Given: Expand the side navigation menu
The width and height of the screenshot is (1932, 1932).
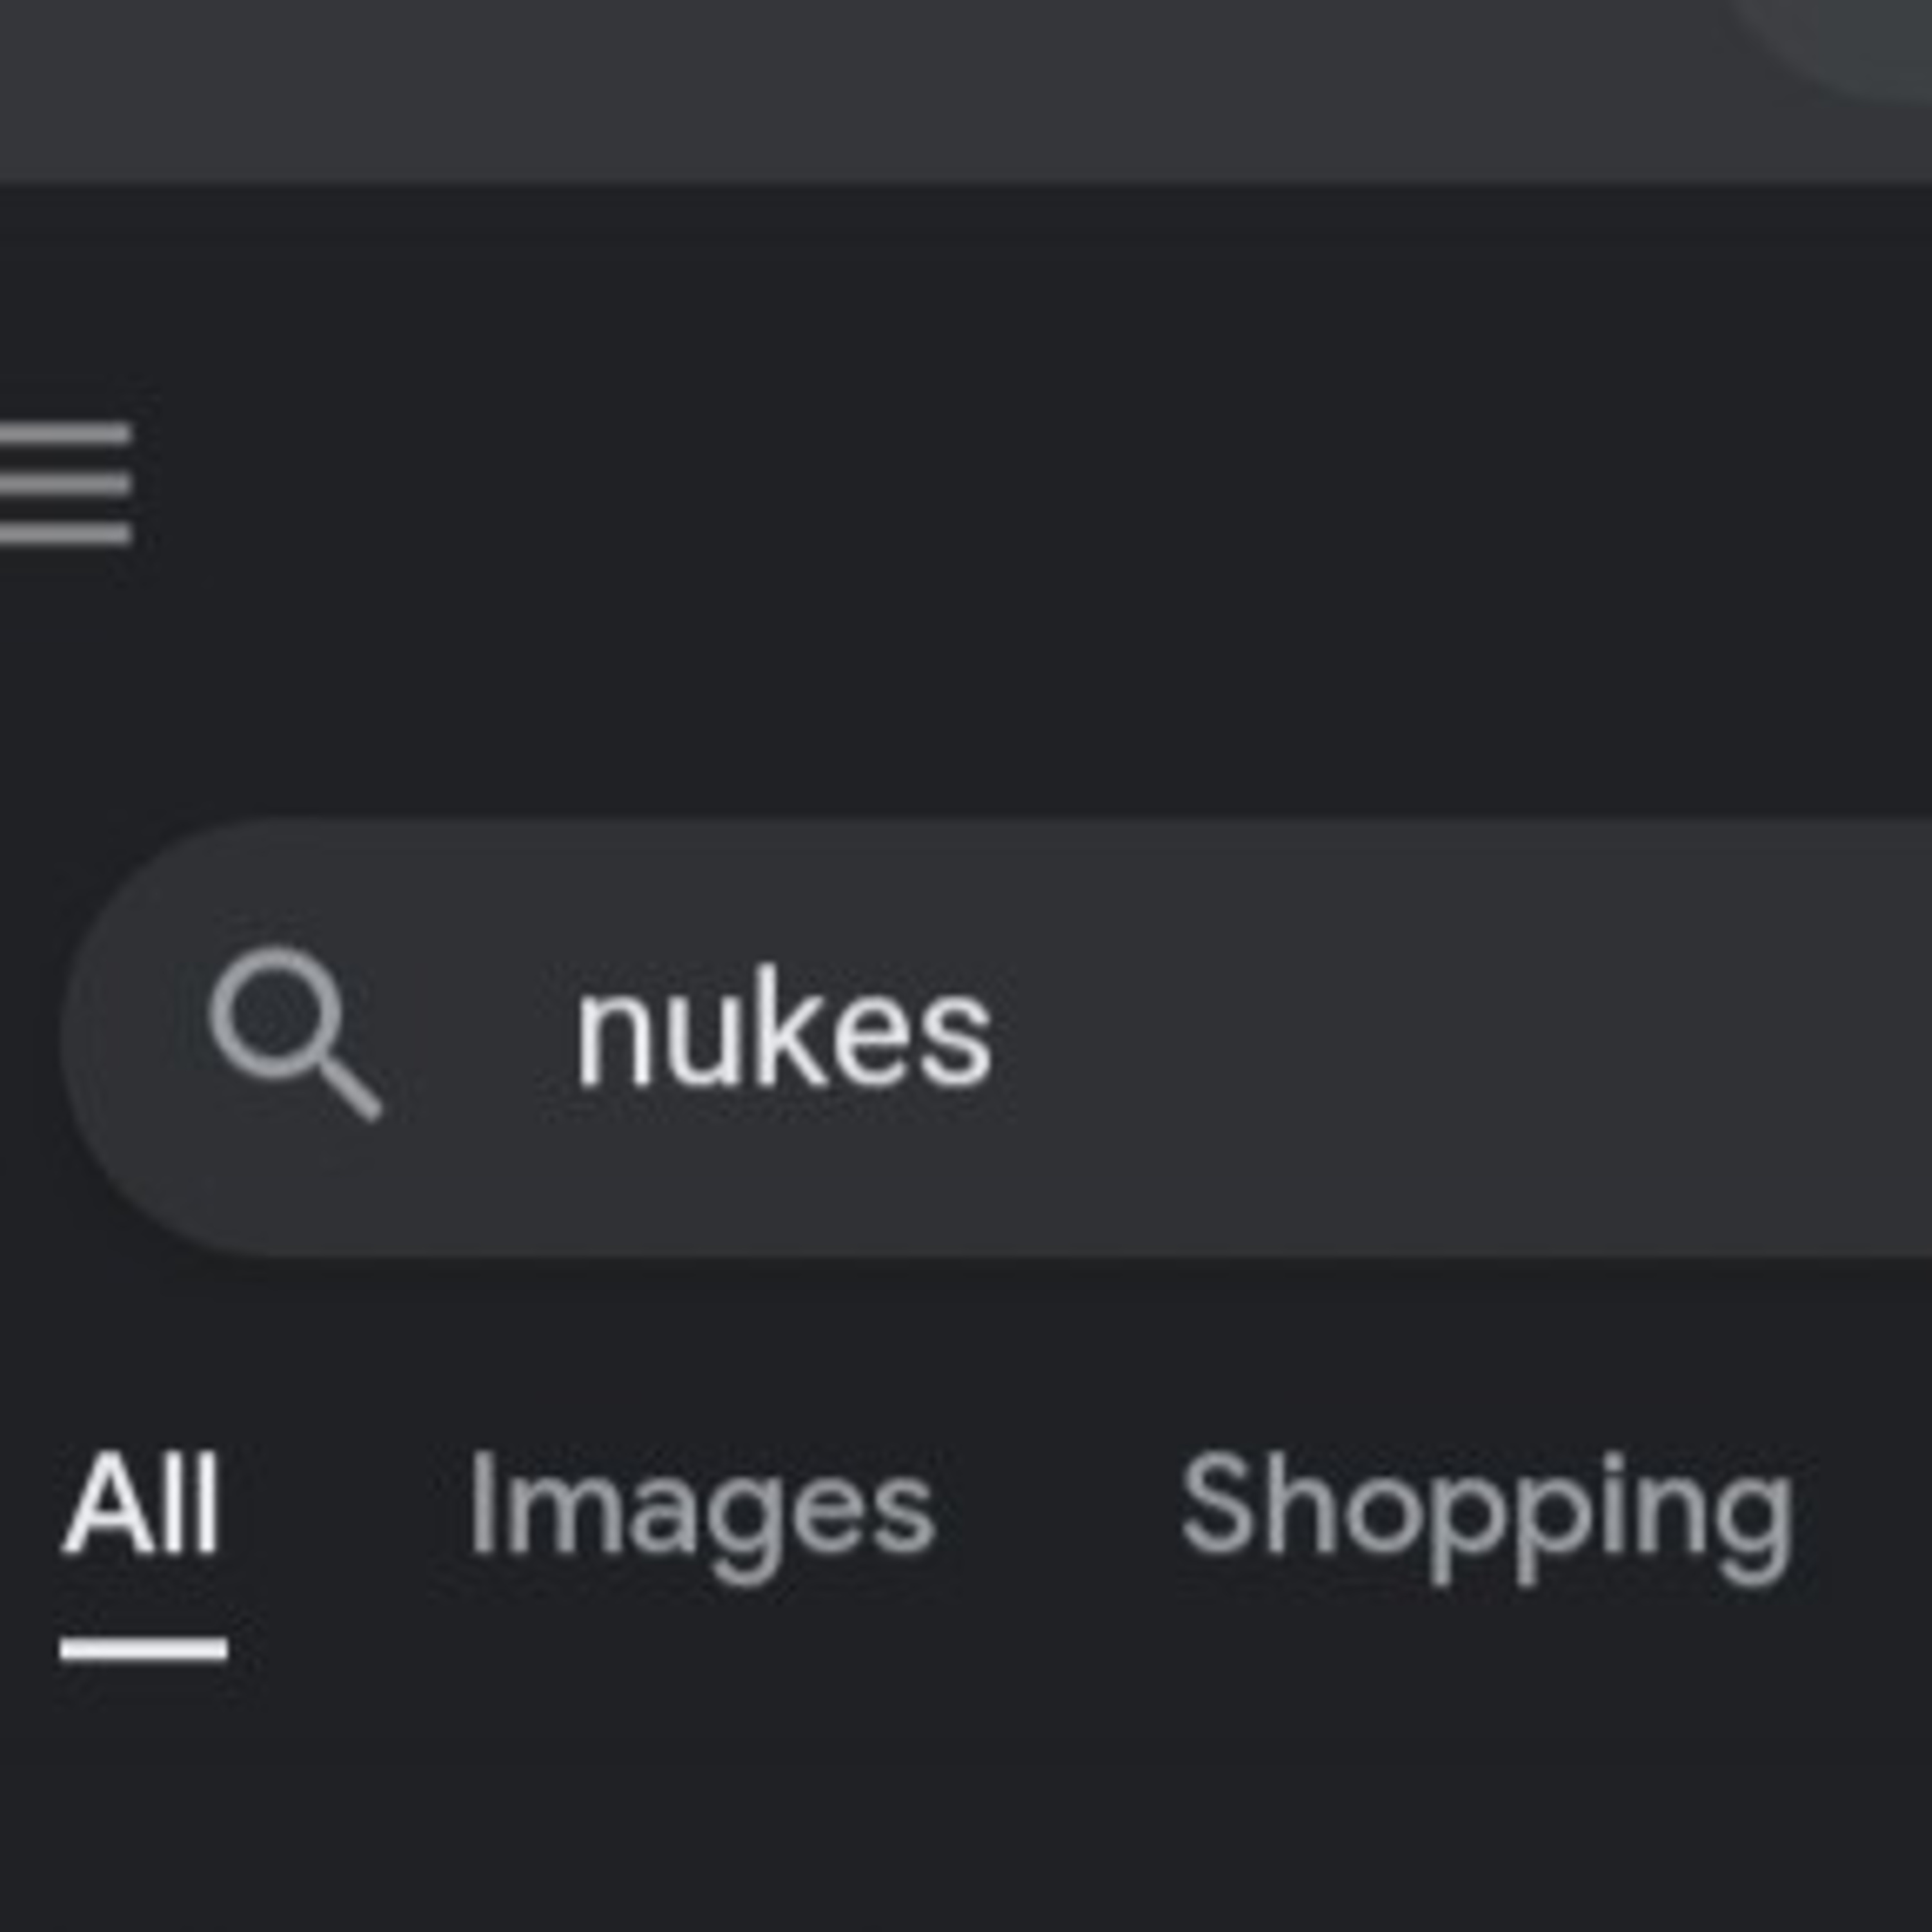Looking at the screenshot, I should click(66, 484).
